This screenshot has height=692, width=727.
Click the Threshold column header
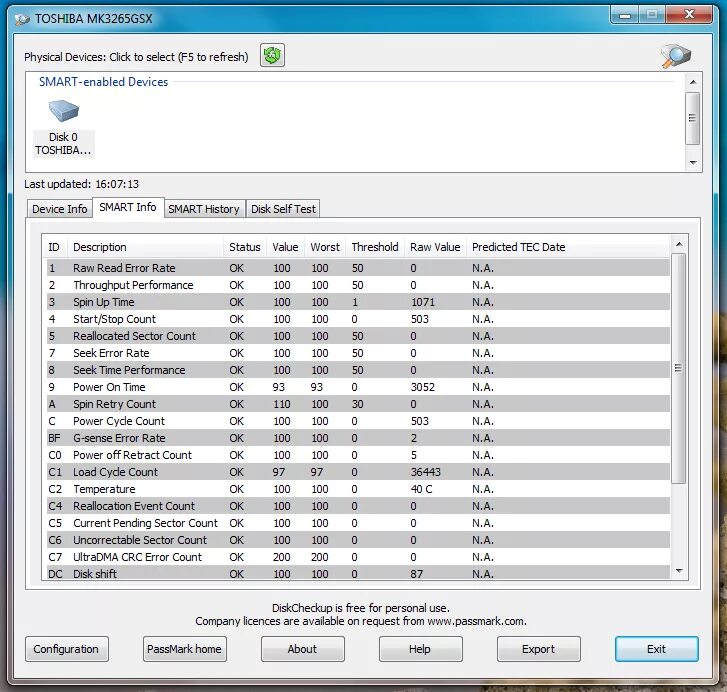tap(375, 247)
